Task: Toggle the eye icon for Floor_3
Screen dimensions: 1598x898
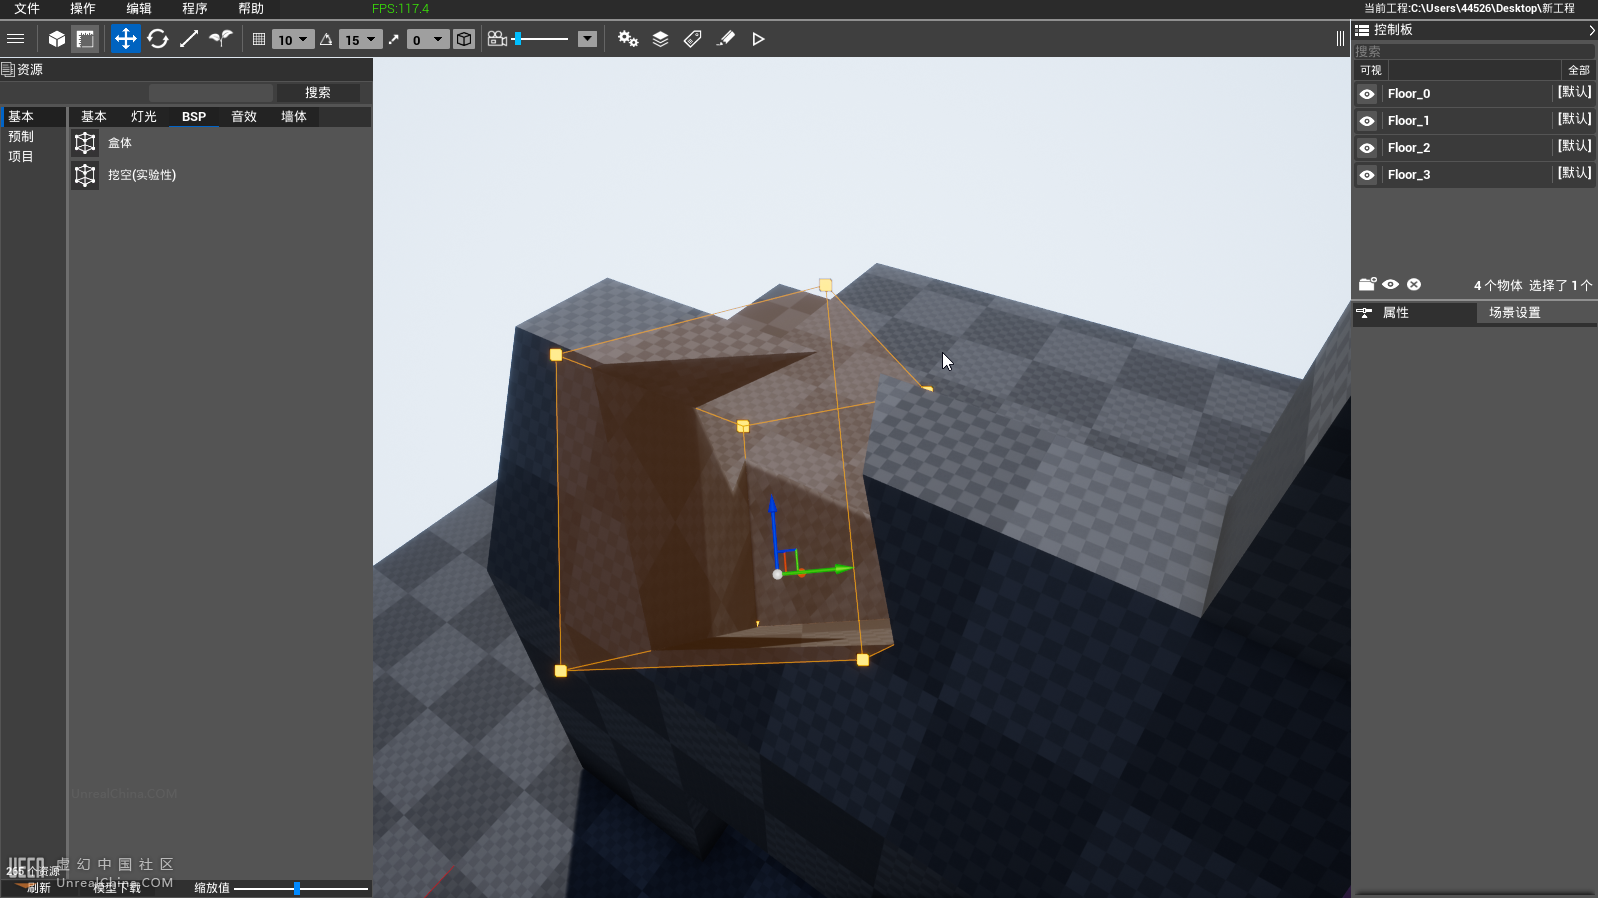Action: (x=1367, y=175)
